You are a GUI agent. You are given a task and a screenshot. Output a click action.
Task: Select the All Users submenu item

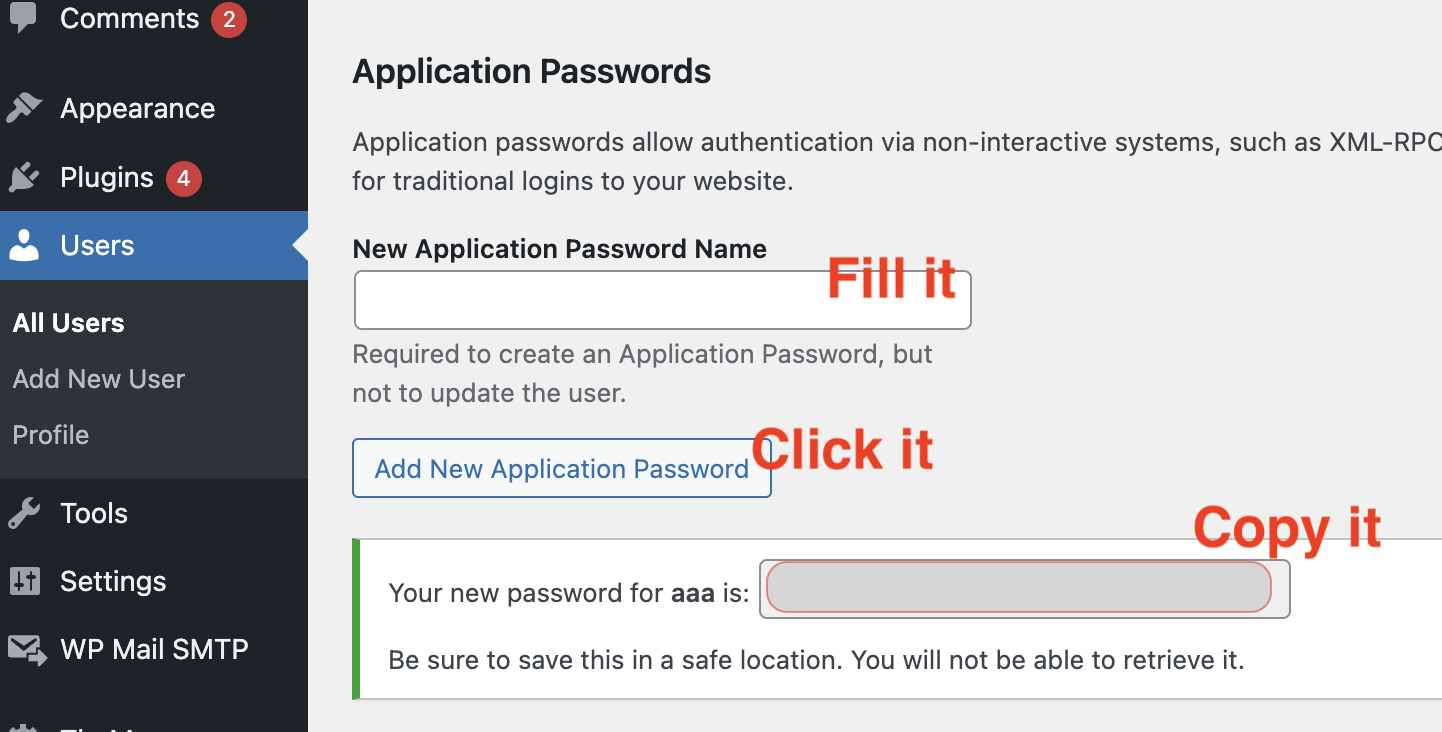point(69,323)
